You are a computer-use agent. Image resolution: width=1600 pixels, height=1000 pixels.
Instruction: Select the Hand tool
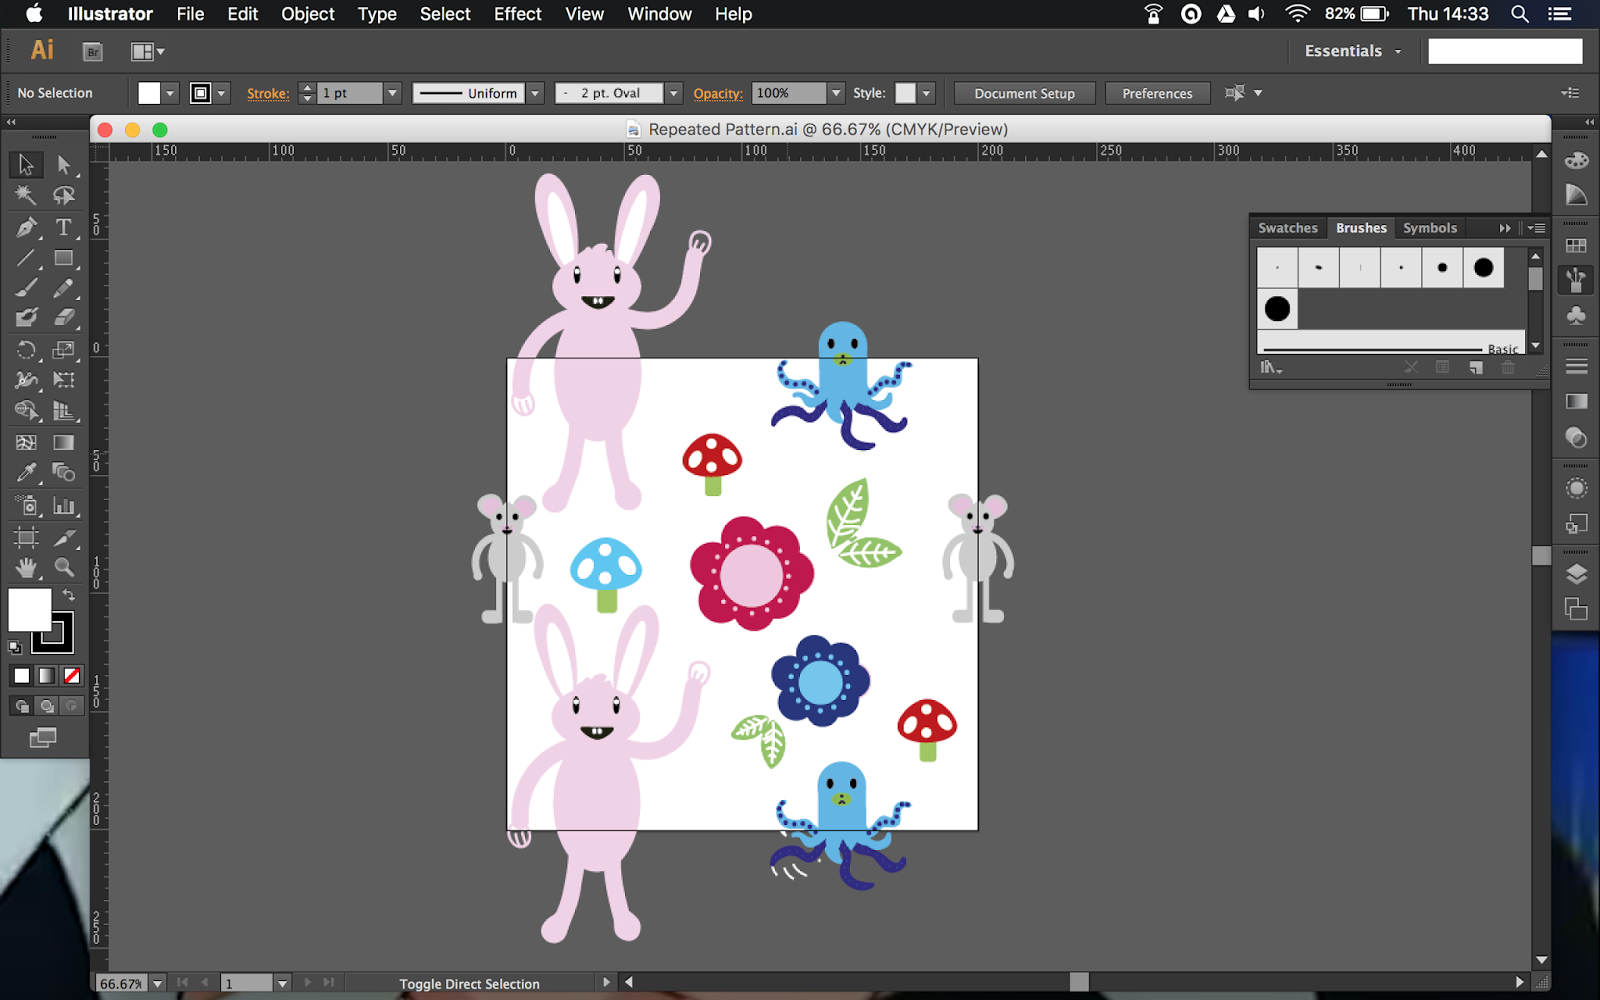[x=26, y=567]
